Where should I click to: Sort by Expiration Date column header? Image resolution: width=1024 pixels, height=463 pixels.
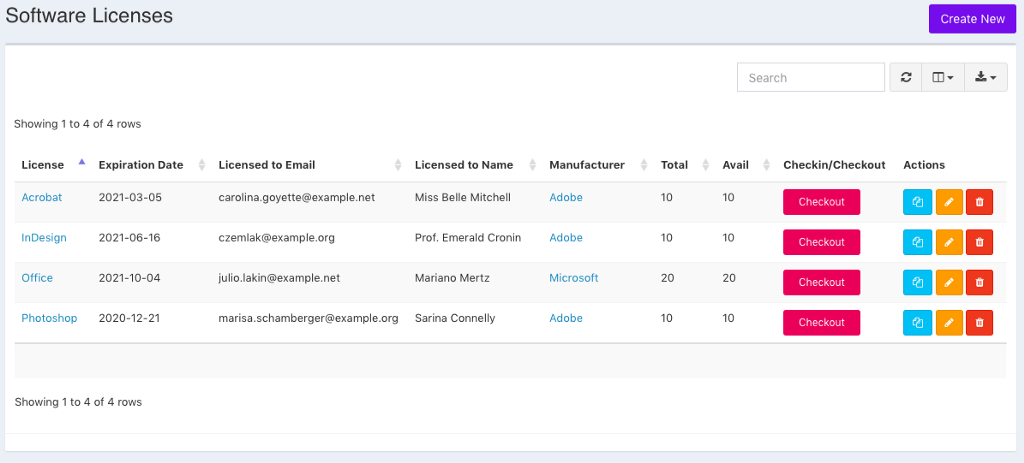coord(141,165)
